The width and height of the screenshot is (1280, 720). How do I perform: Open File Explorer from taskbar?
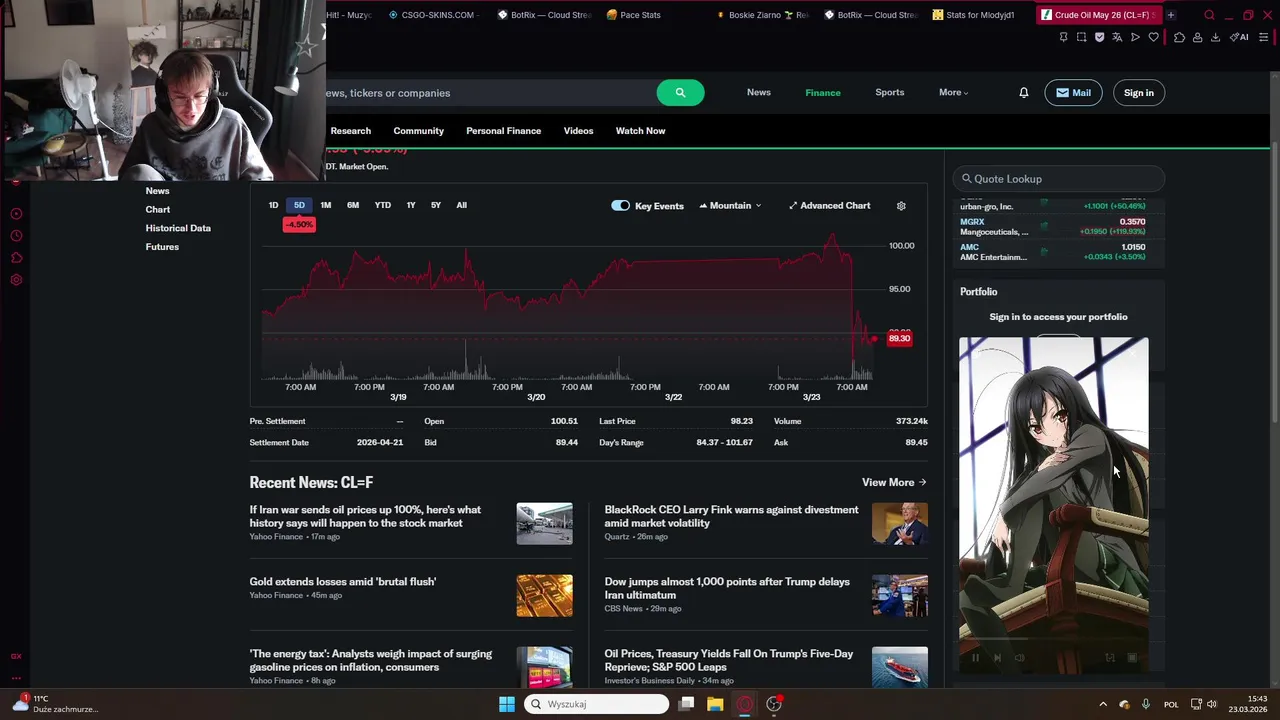(715, 704)
